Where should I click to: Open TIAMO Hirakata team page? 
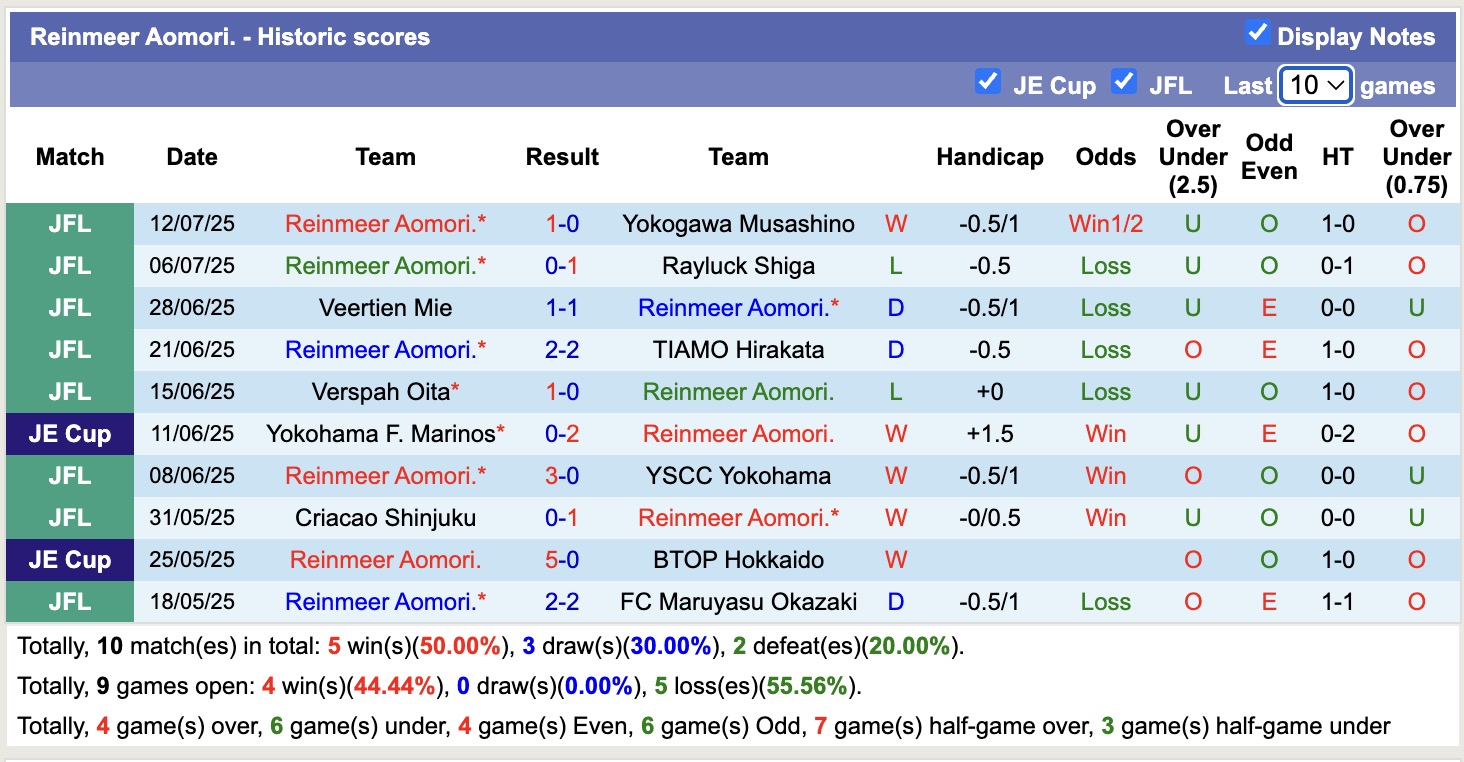click(738, 349)
